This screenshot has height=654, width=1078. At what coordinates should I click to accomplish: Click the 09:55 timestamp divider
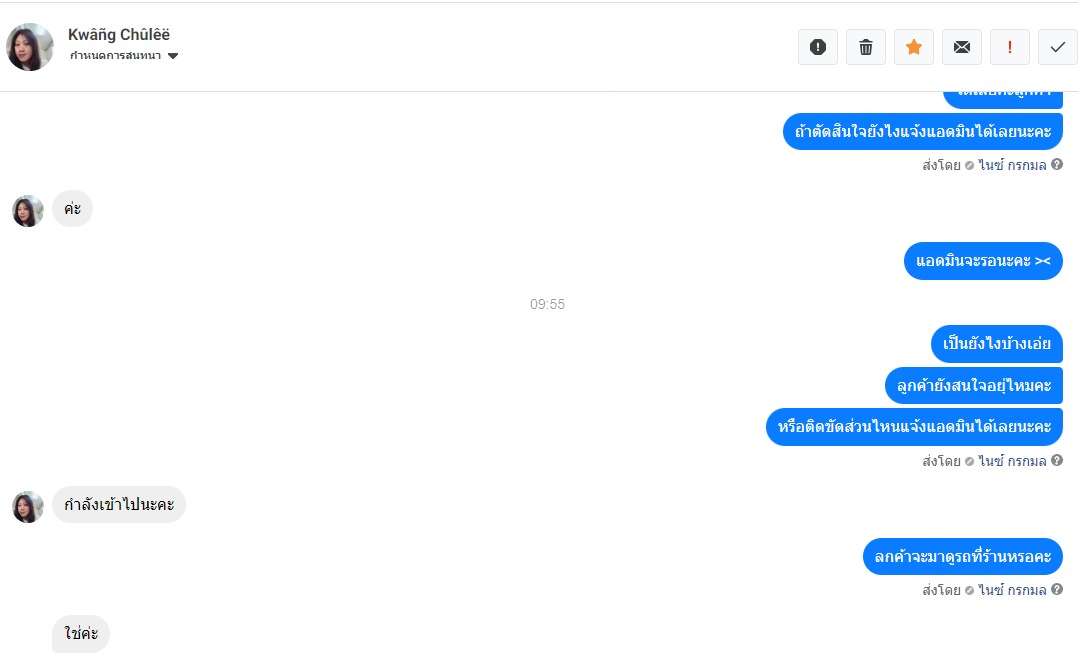pyautogui.click(x=547, y=304)
